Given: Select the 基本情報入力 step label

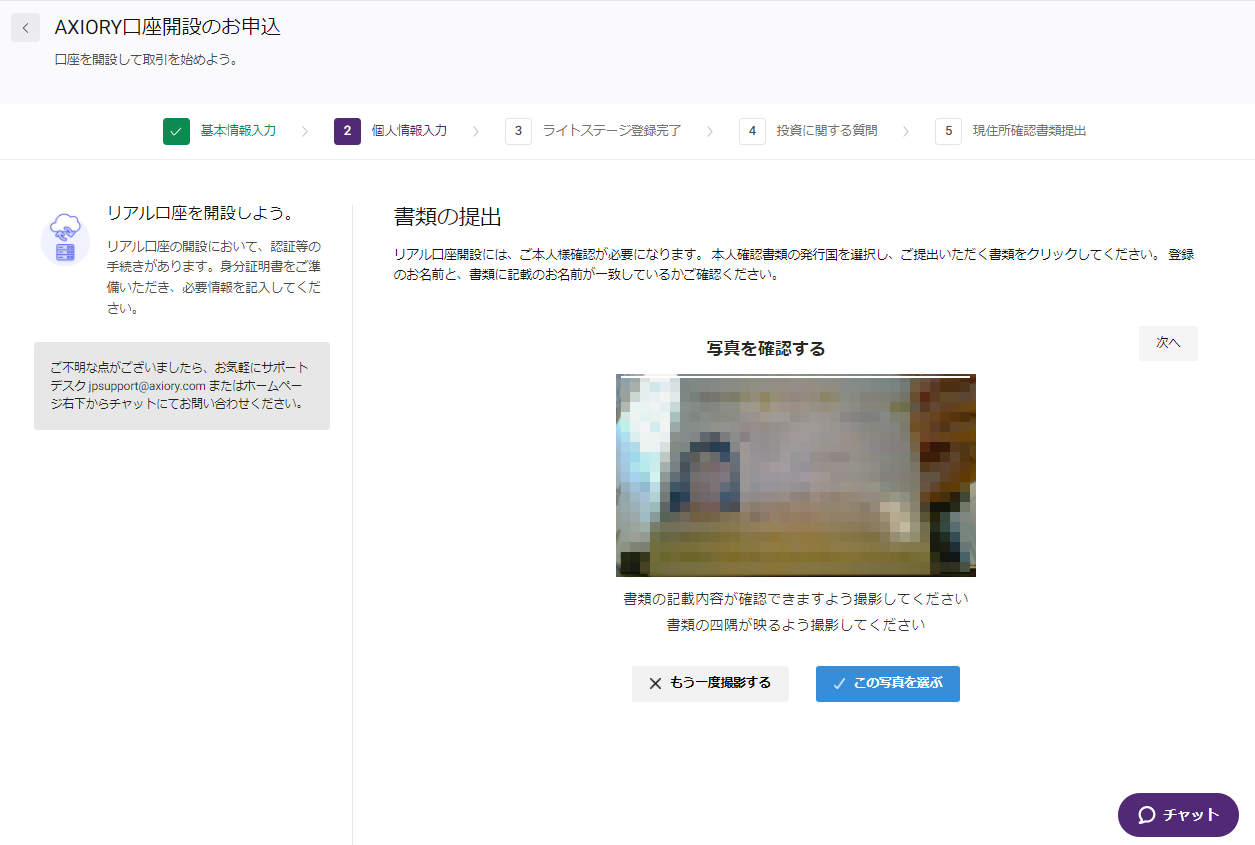Looking at the screenshot, I should [x=238, y=131].
